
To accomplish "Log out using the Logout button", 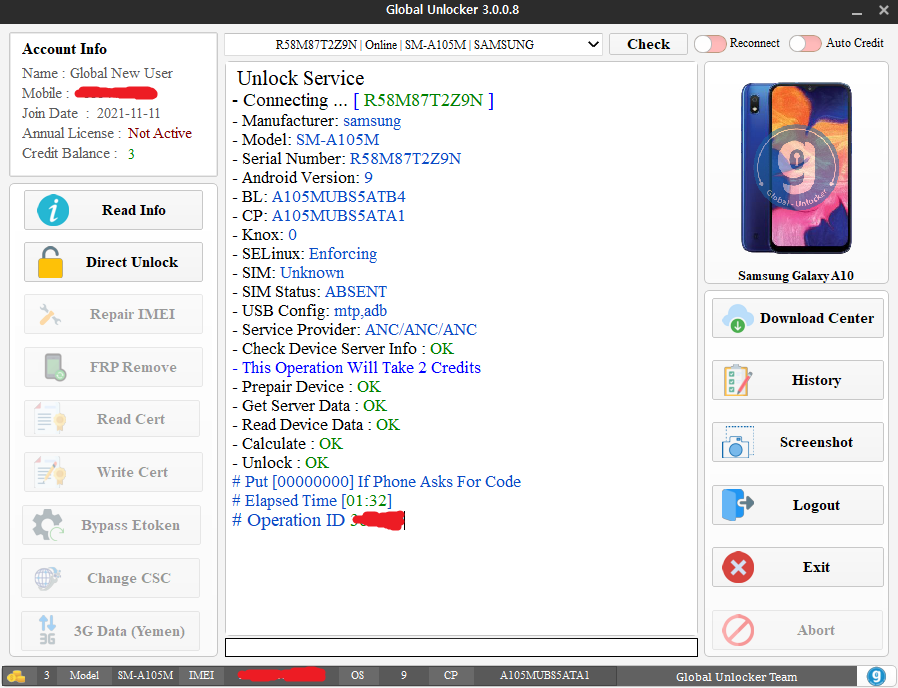I will pos(798,505).
